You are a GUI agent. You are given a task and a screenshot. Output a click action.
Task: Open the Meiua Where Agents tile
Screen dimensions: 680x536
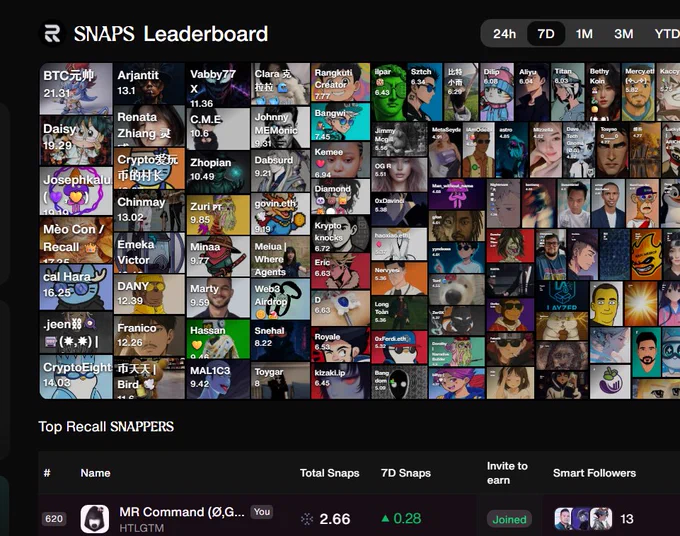click(x=280, y=257)
